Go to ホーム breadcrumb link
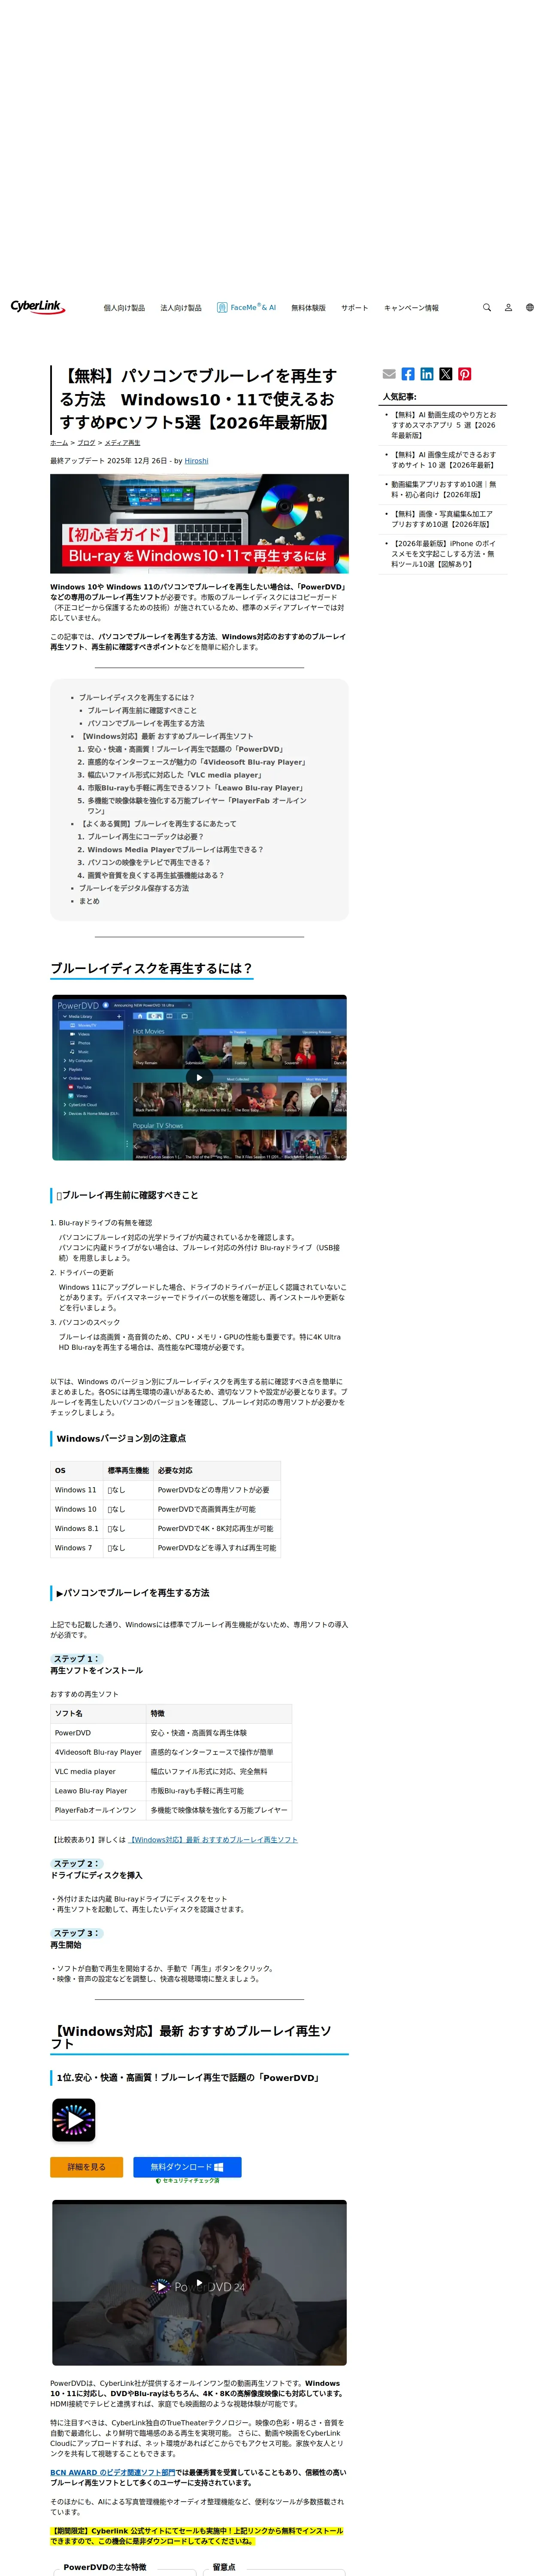 coord(59,443)
